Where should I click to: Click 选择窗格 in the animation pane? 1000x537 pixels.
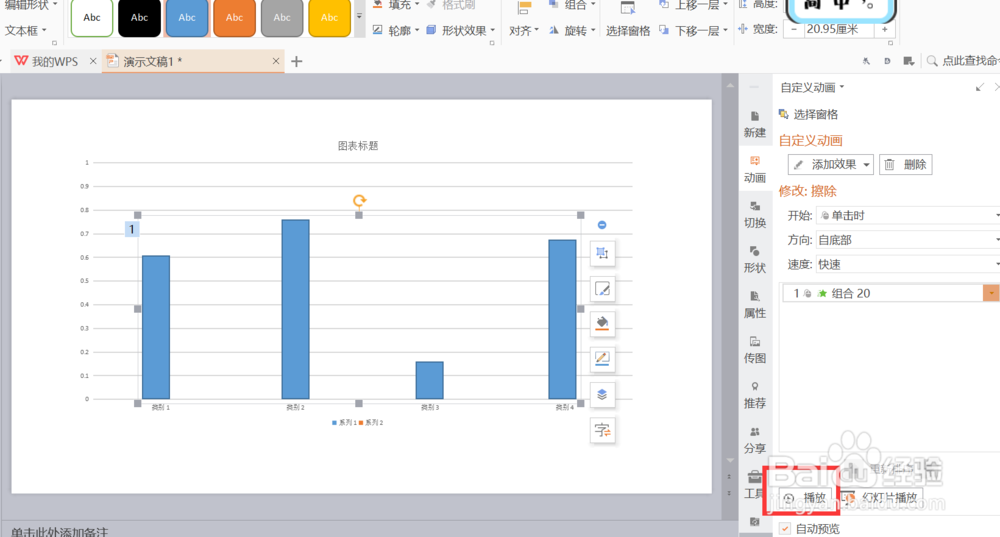pos(809,114)
